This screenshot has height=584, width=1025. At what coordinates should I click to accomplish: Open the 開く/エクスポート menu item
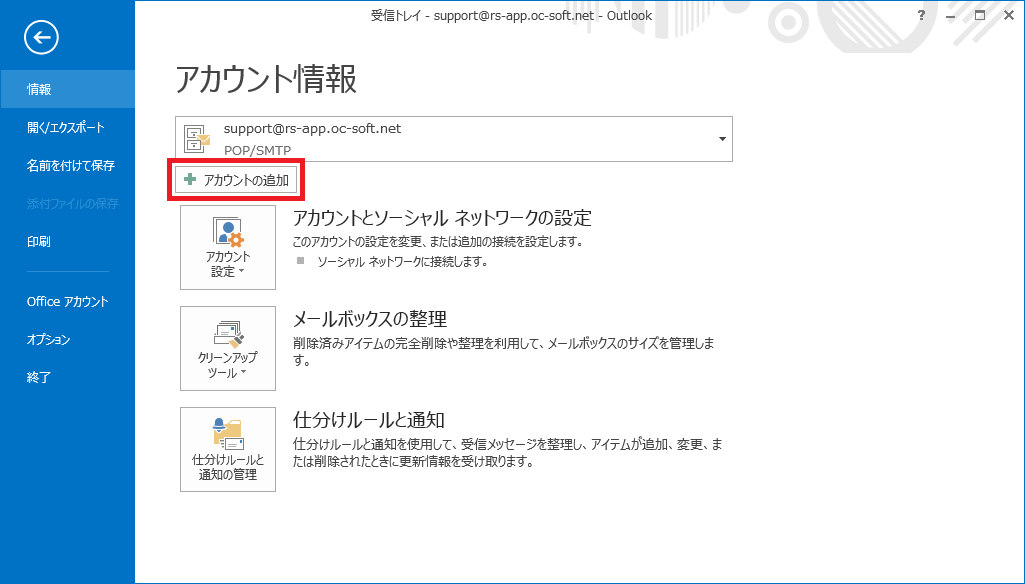click(67, 127)
